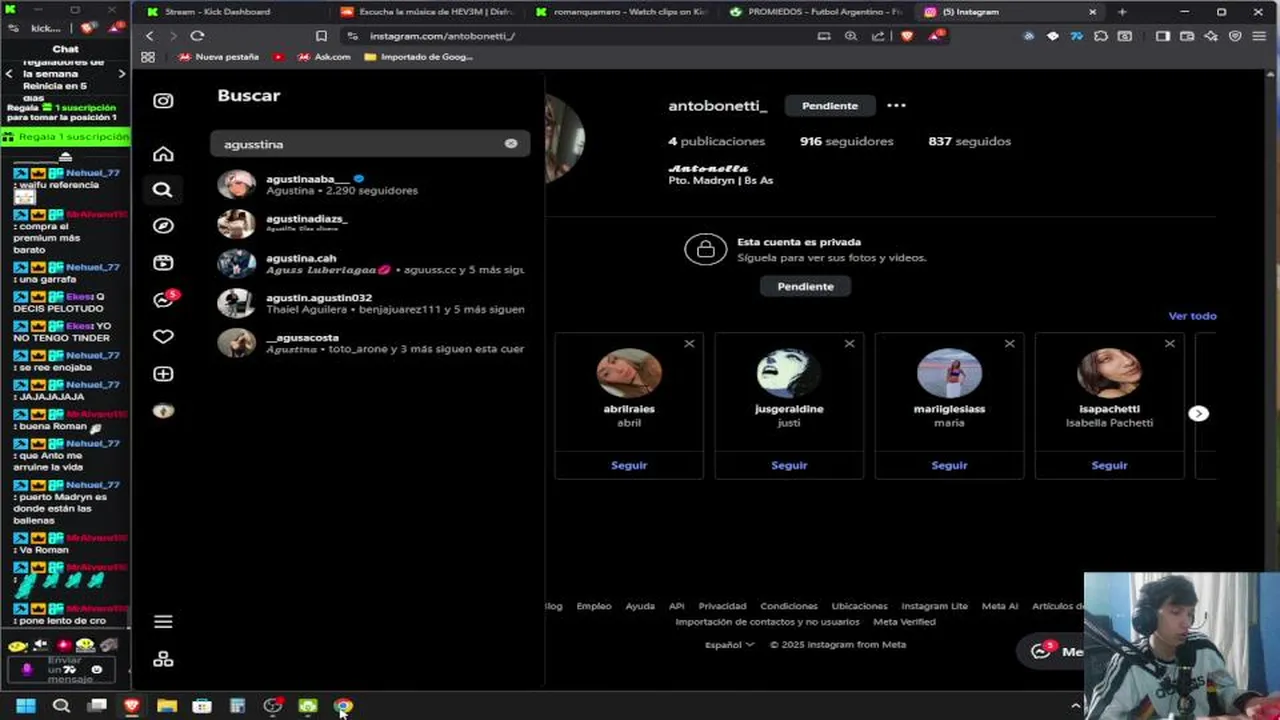Open Calculator from taskbar
1280x720 pixels.
click(237, 706)
